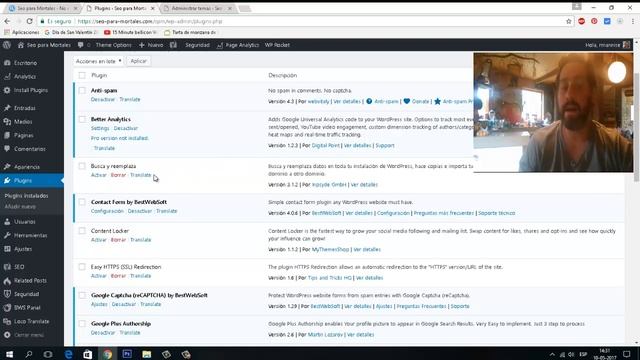This screenshot has height=360, width=640.
Task: Switch to first Seo para Mortales tab
Action: 42,8
